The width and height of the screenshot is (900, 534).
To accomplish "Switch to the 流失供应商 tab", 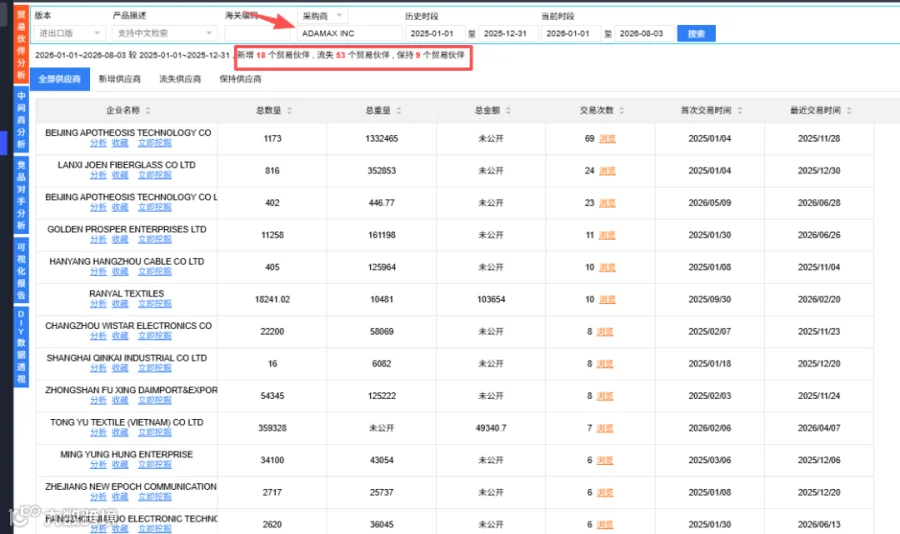I will pos(180,79).
